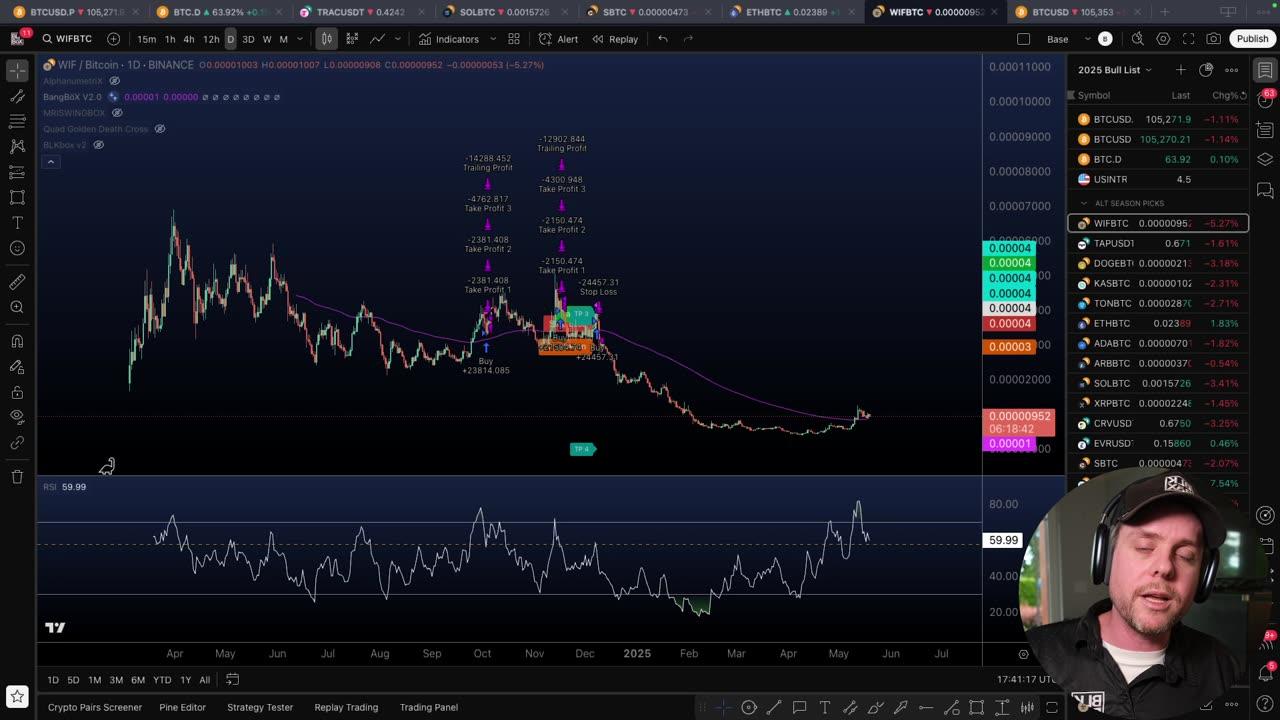Select the trend line drawing tool
1280x720 pixels.
pyautogui.click(x=17, y=96)
